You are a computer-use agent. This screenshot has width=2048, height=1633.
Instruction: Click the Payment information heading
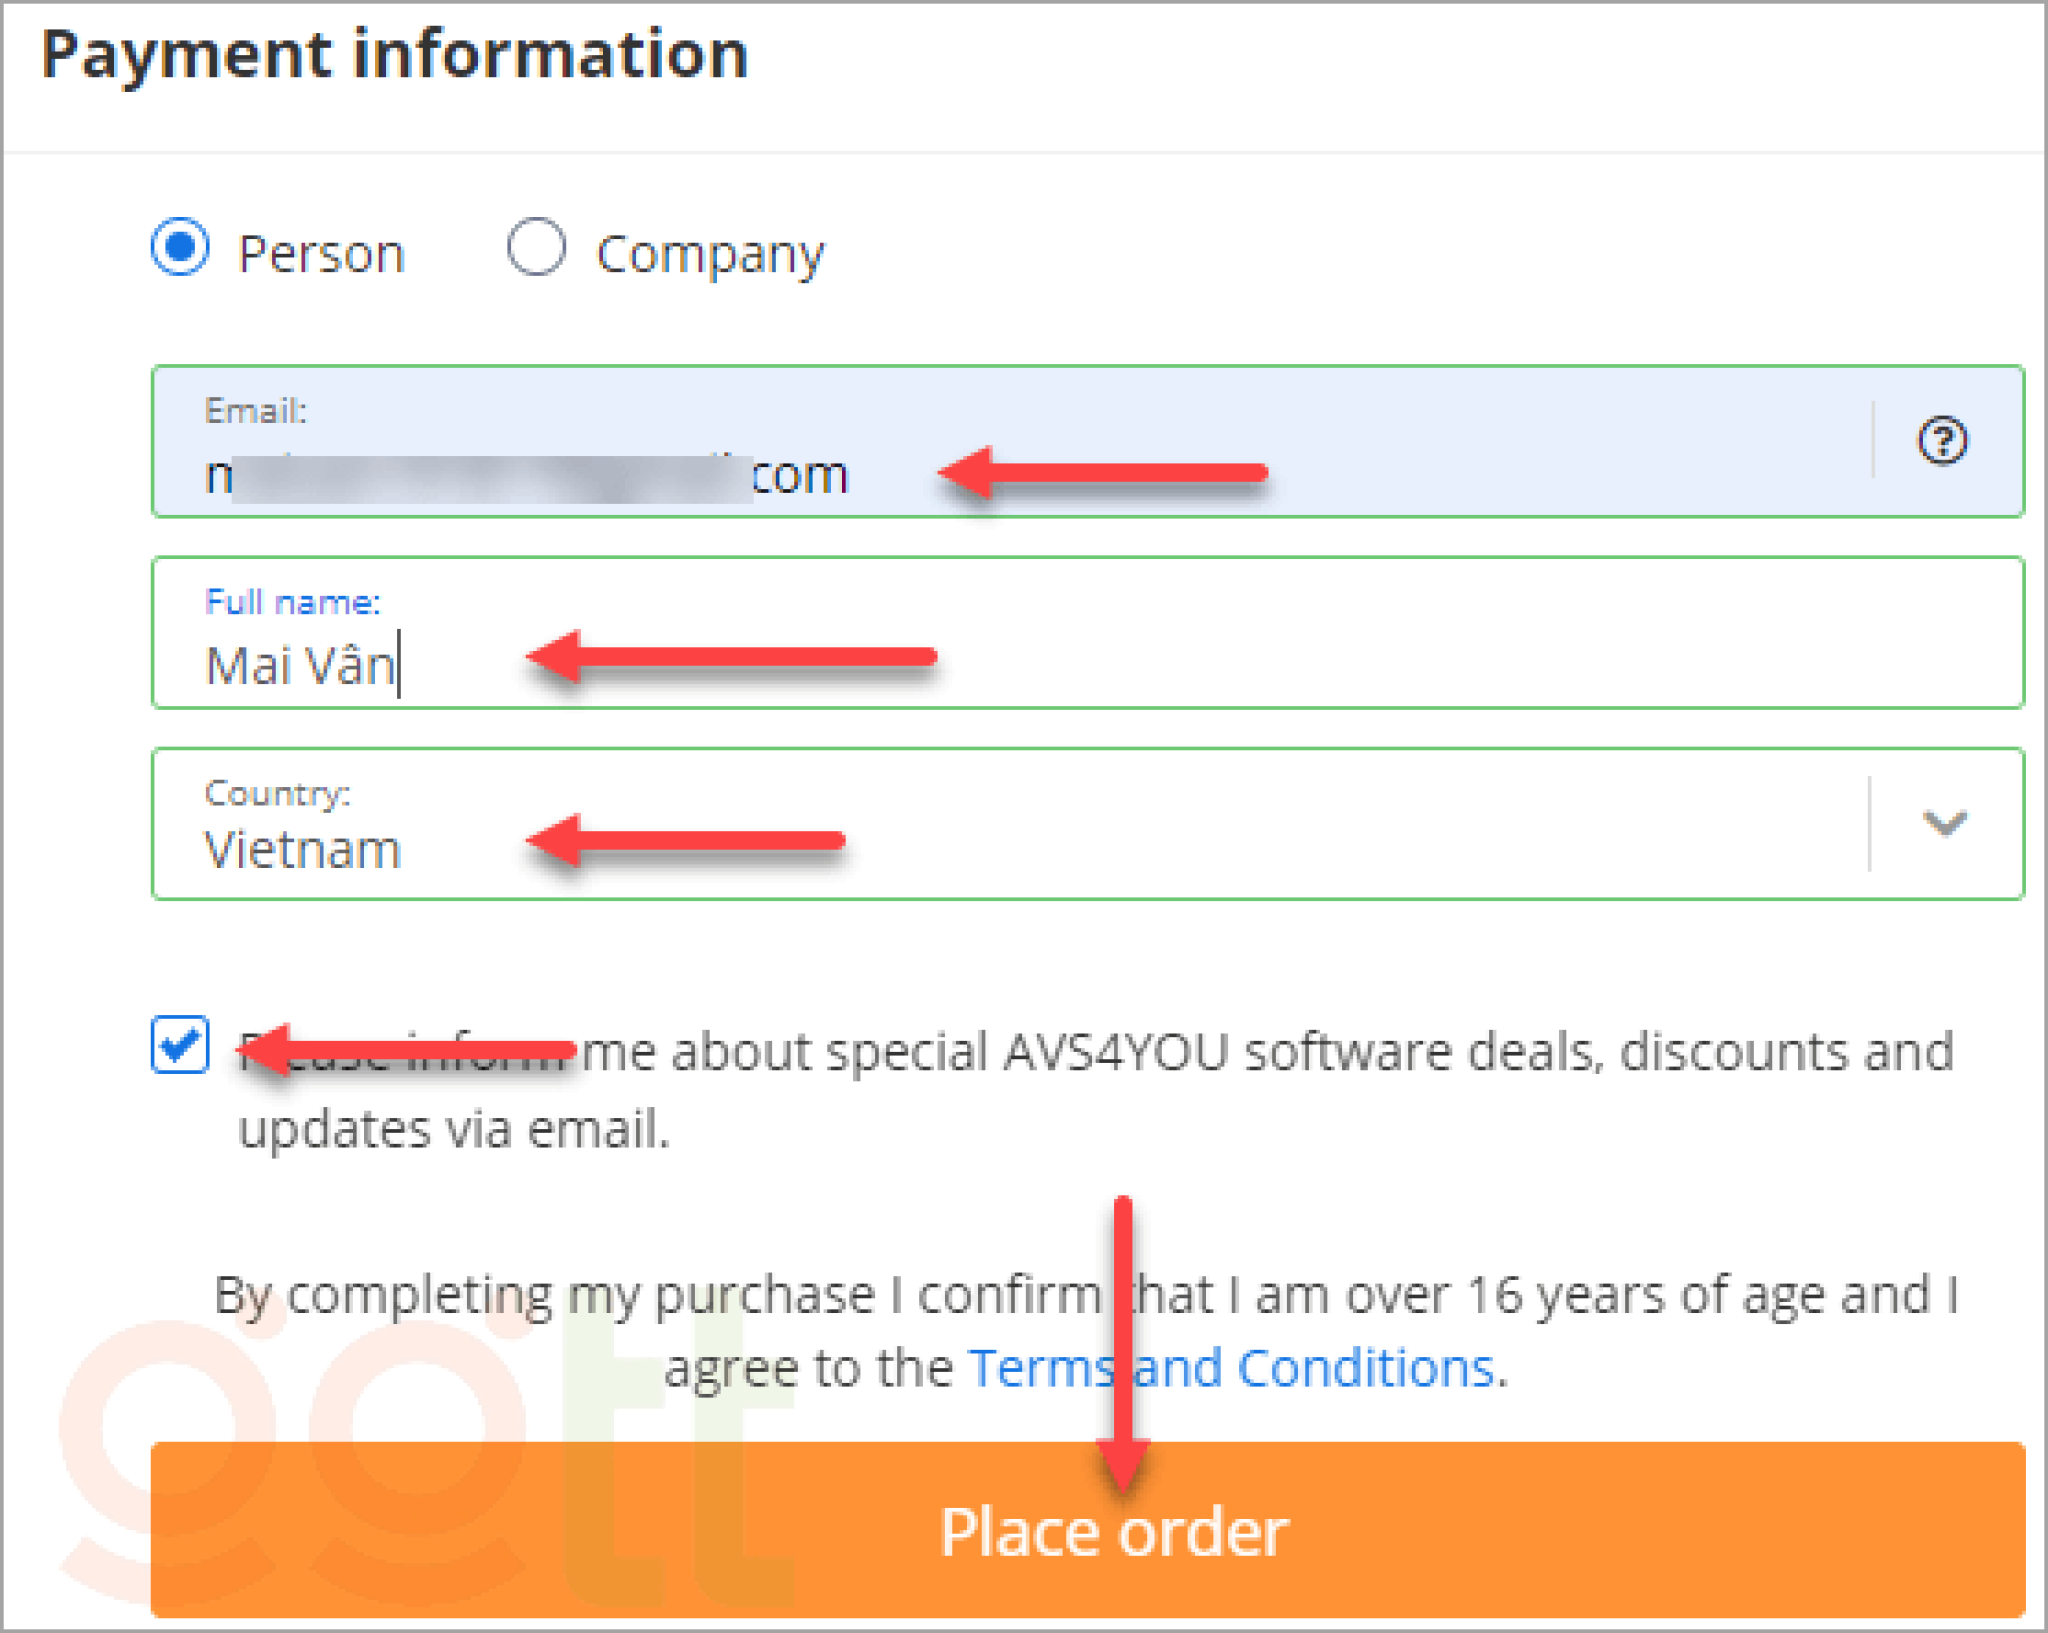click(395, 54)
